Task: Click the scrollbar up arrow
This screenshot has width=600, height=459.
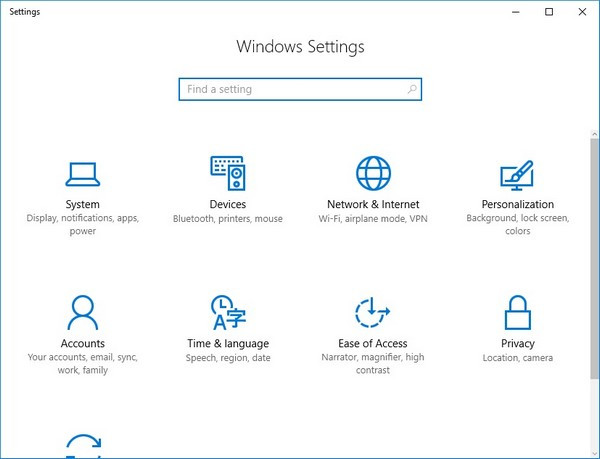Action: click(x=594, y=134)
